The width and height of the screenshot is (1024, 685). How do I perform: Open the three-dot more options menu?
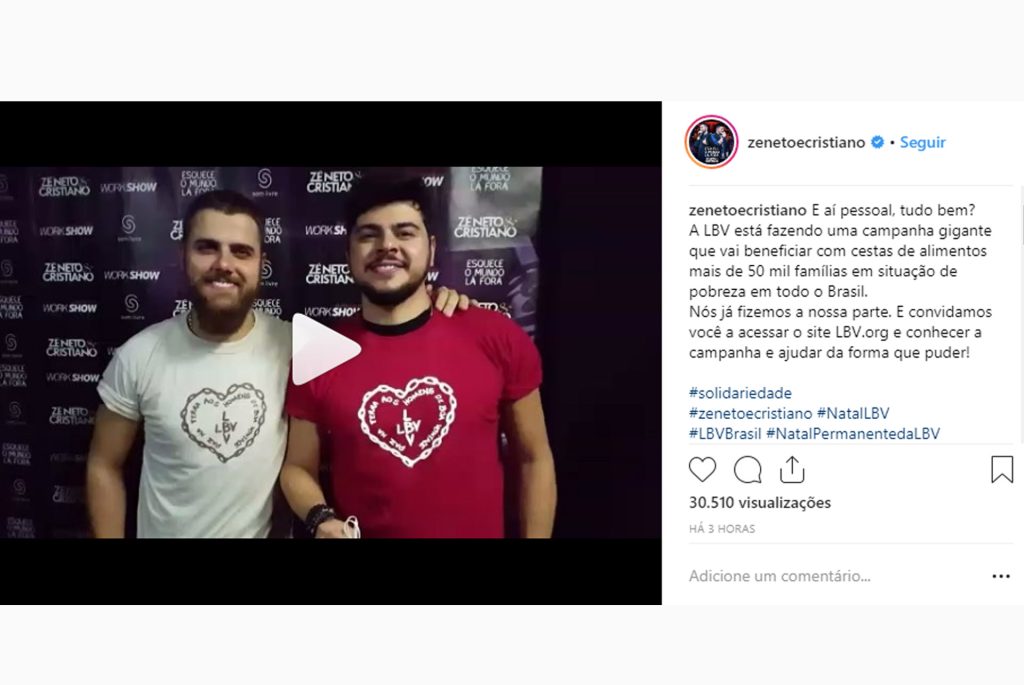click(1001, 576)
